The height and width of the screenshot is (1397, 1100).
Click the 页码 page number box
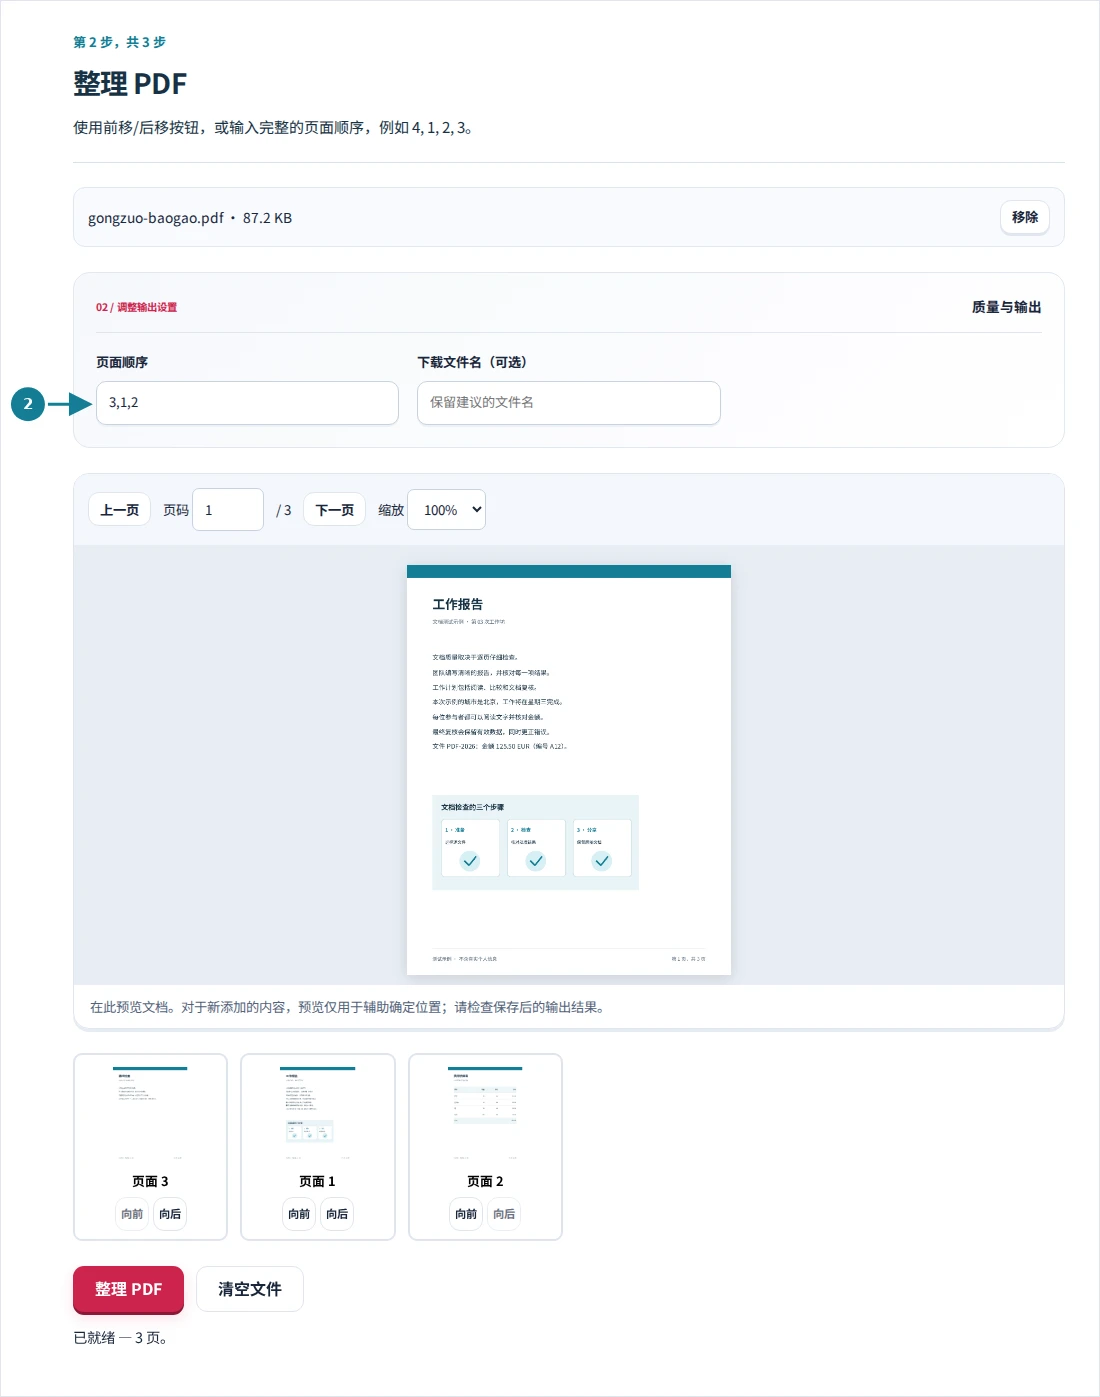[228, 510]
